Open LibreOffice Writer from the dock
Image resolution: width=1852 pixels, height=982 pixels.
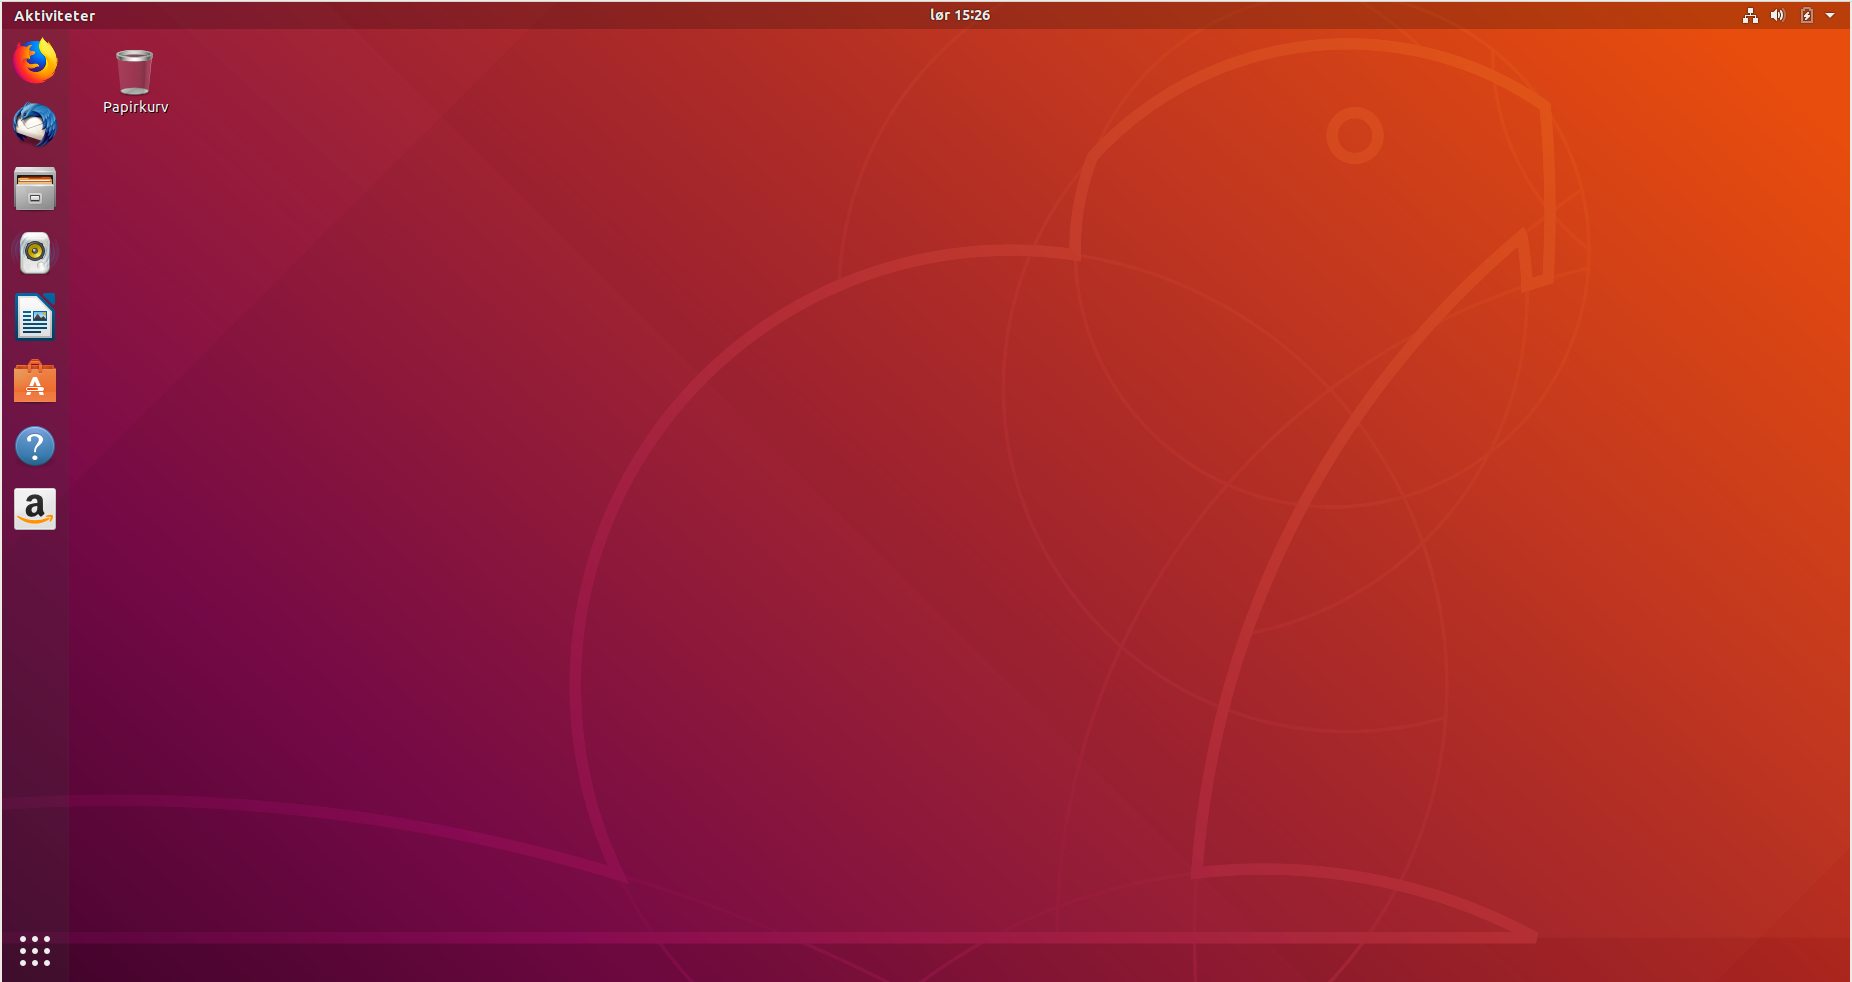coord(35,317)
